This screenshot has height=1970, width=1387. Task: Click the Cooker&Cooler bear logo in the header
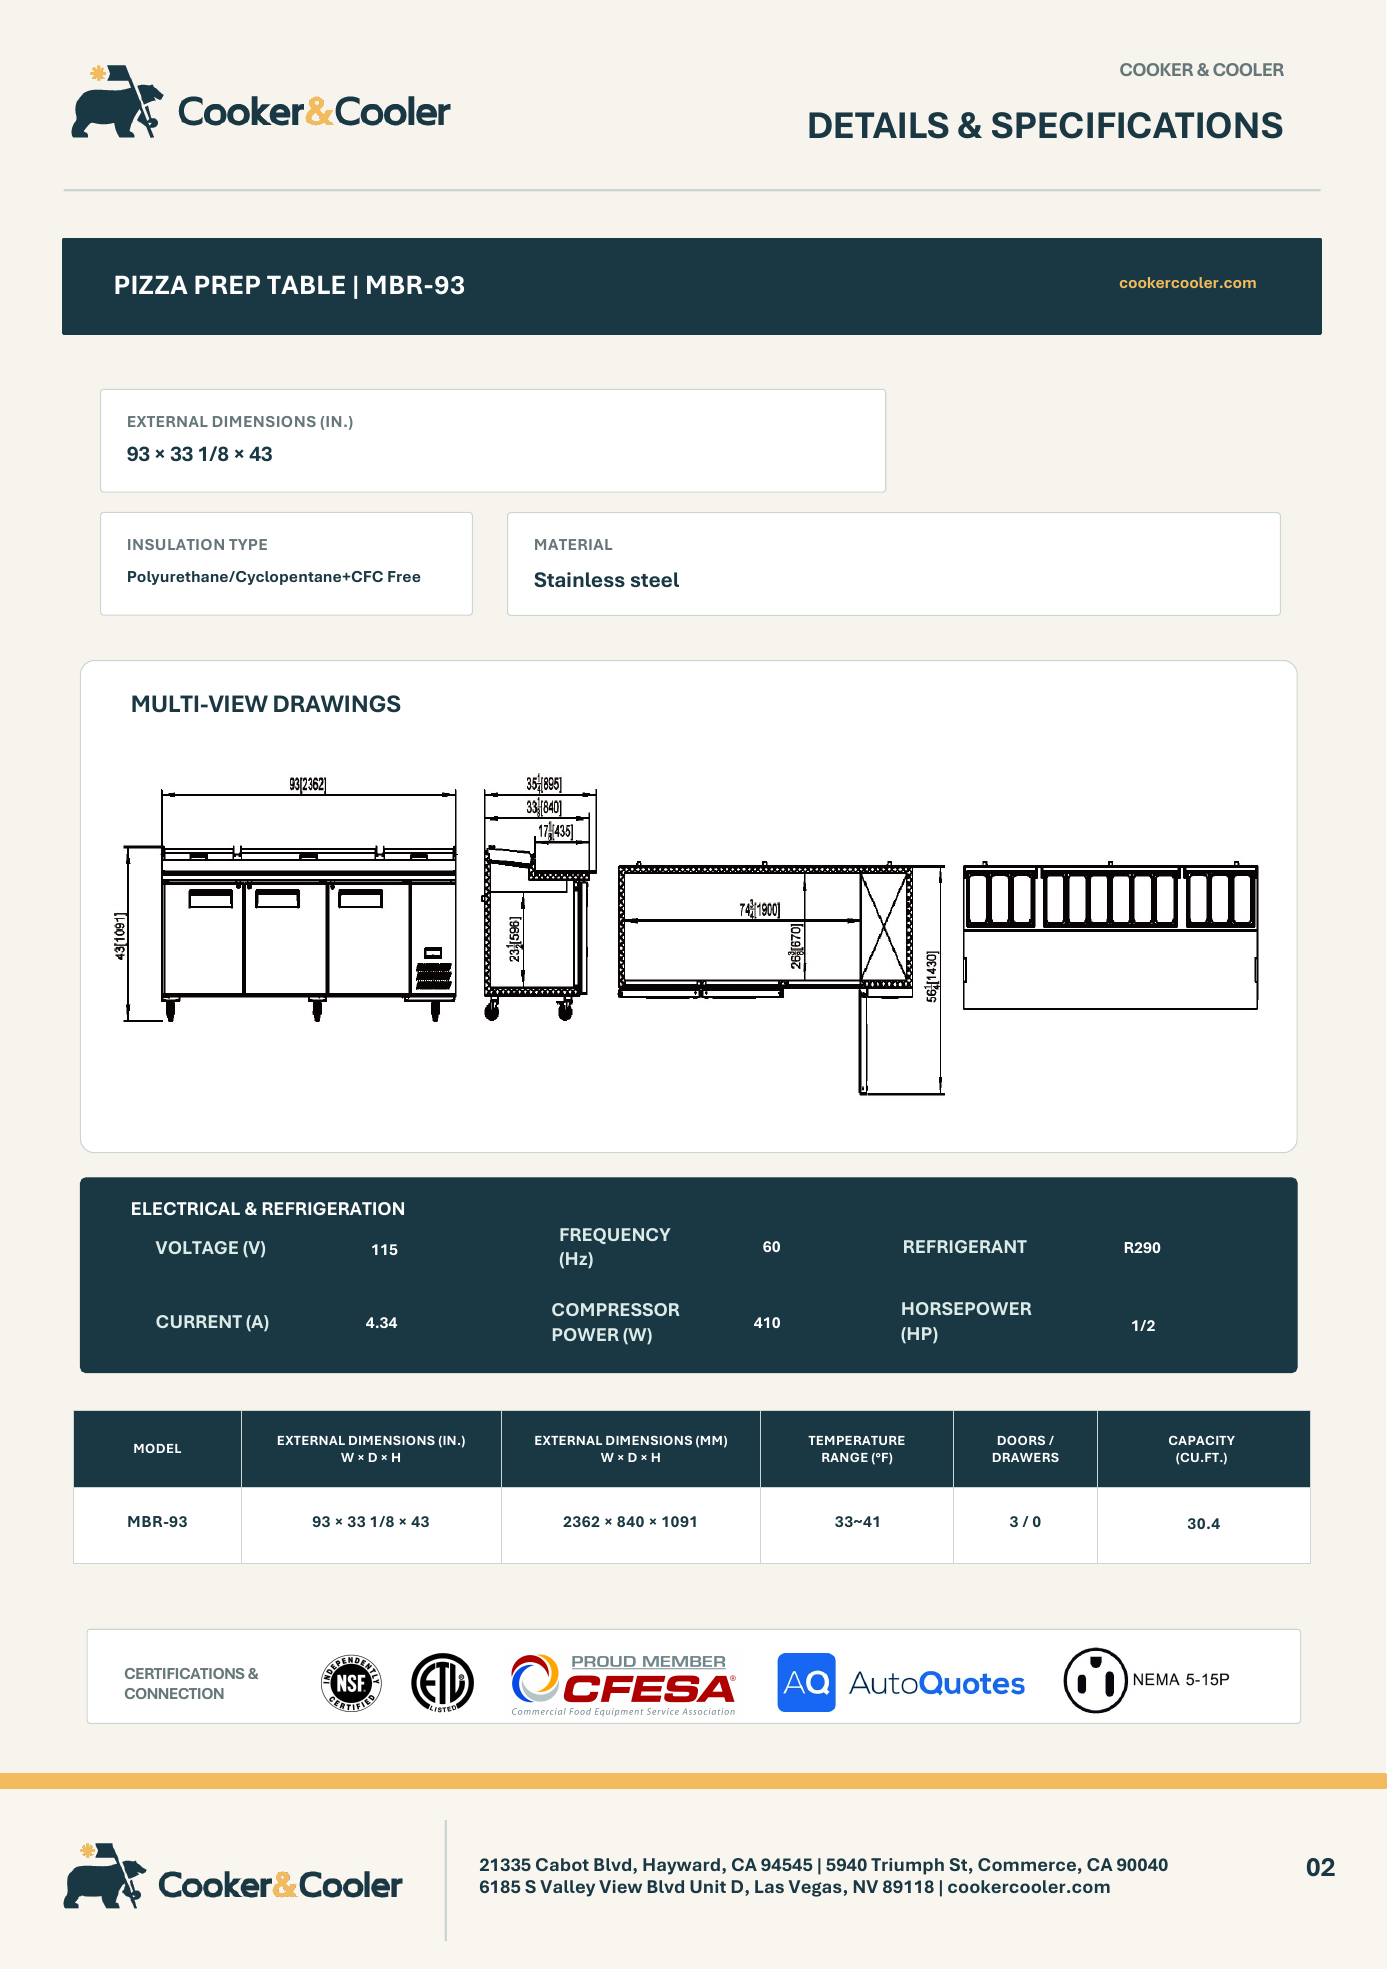(x=261, y=102)
